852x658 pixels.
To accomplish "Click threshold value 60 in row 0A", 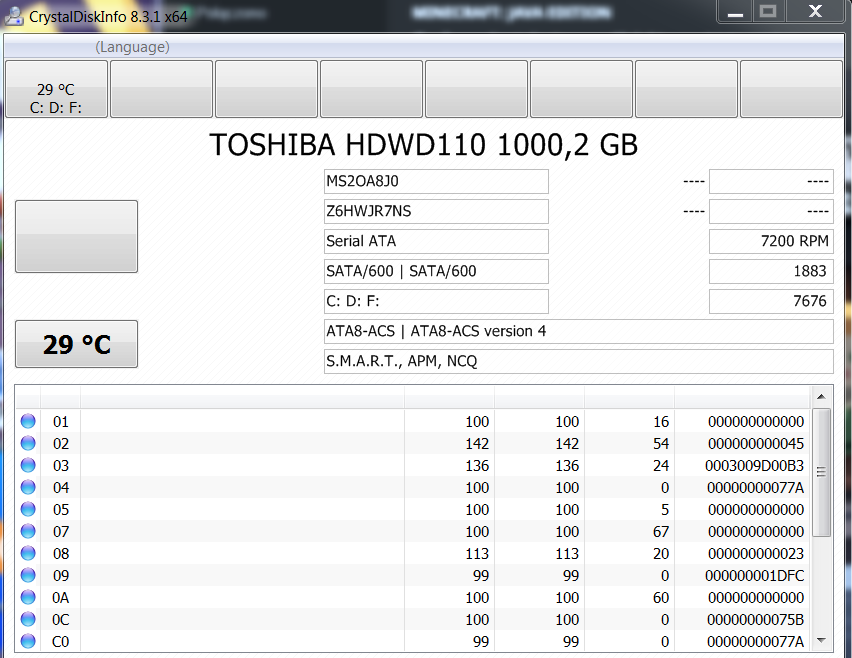I will 661,598.
